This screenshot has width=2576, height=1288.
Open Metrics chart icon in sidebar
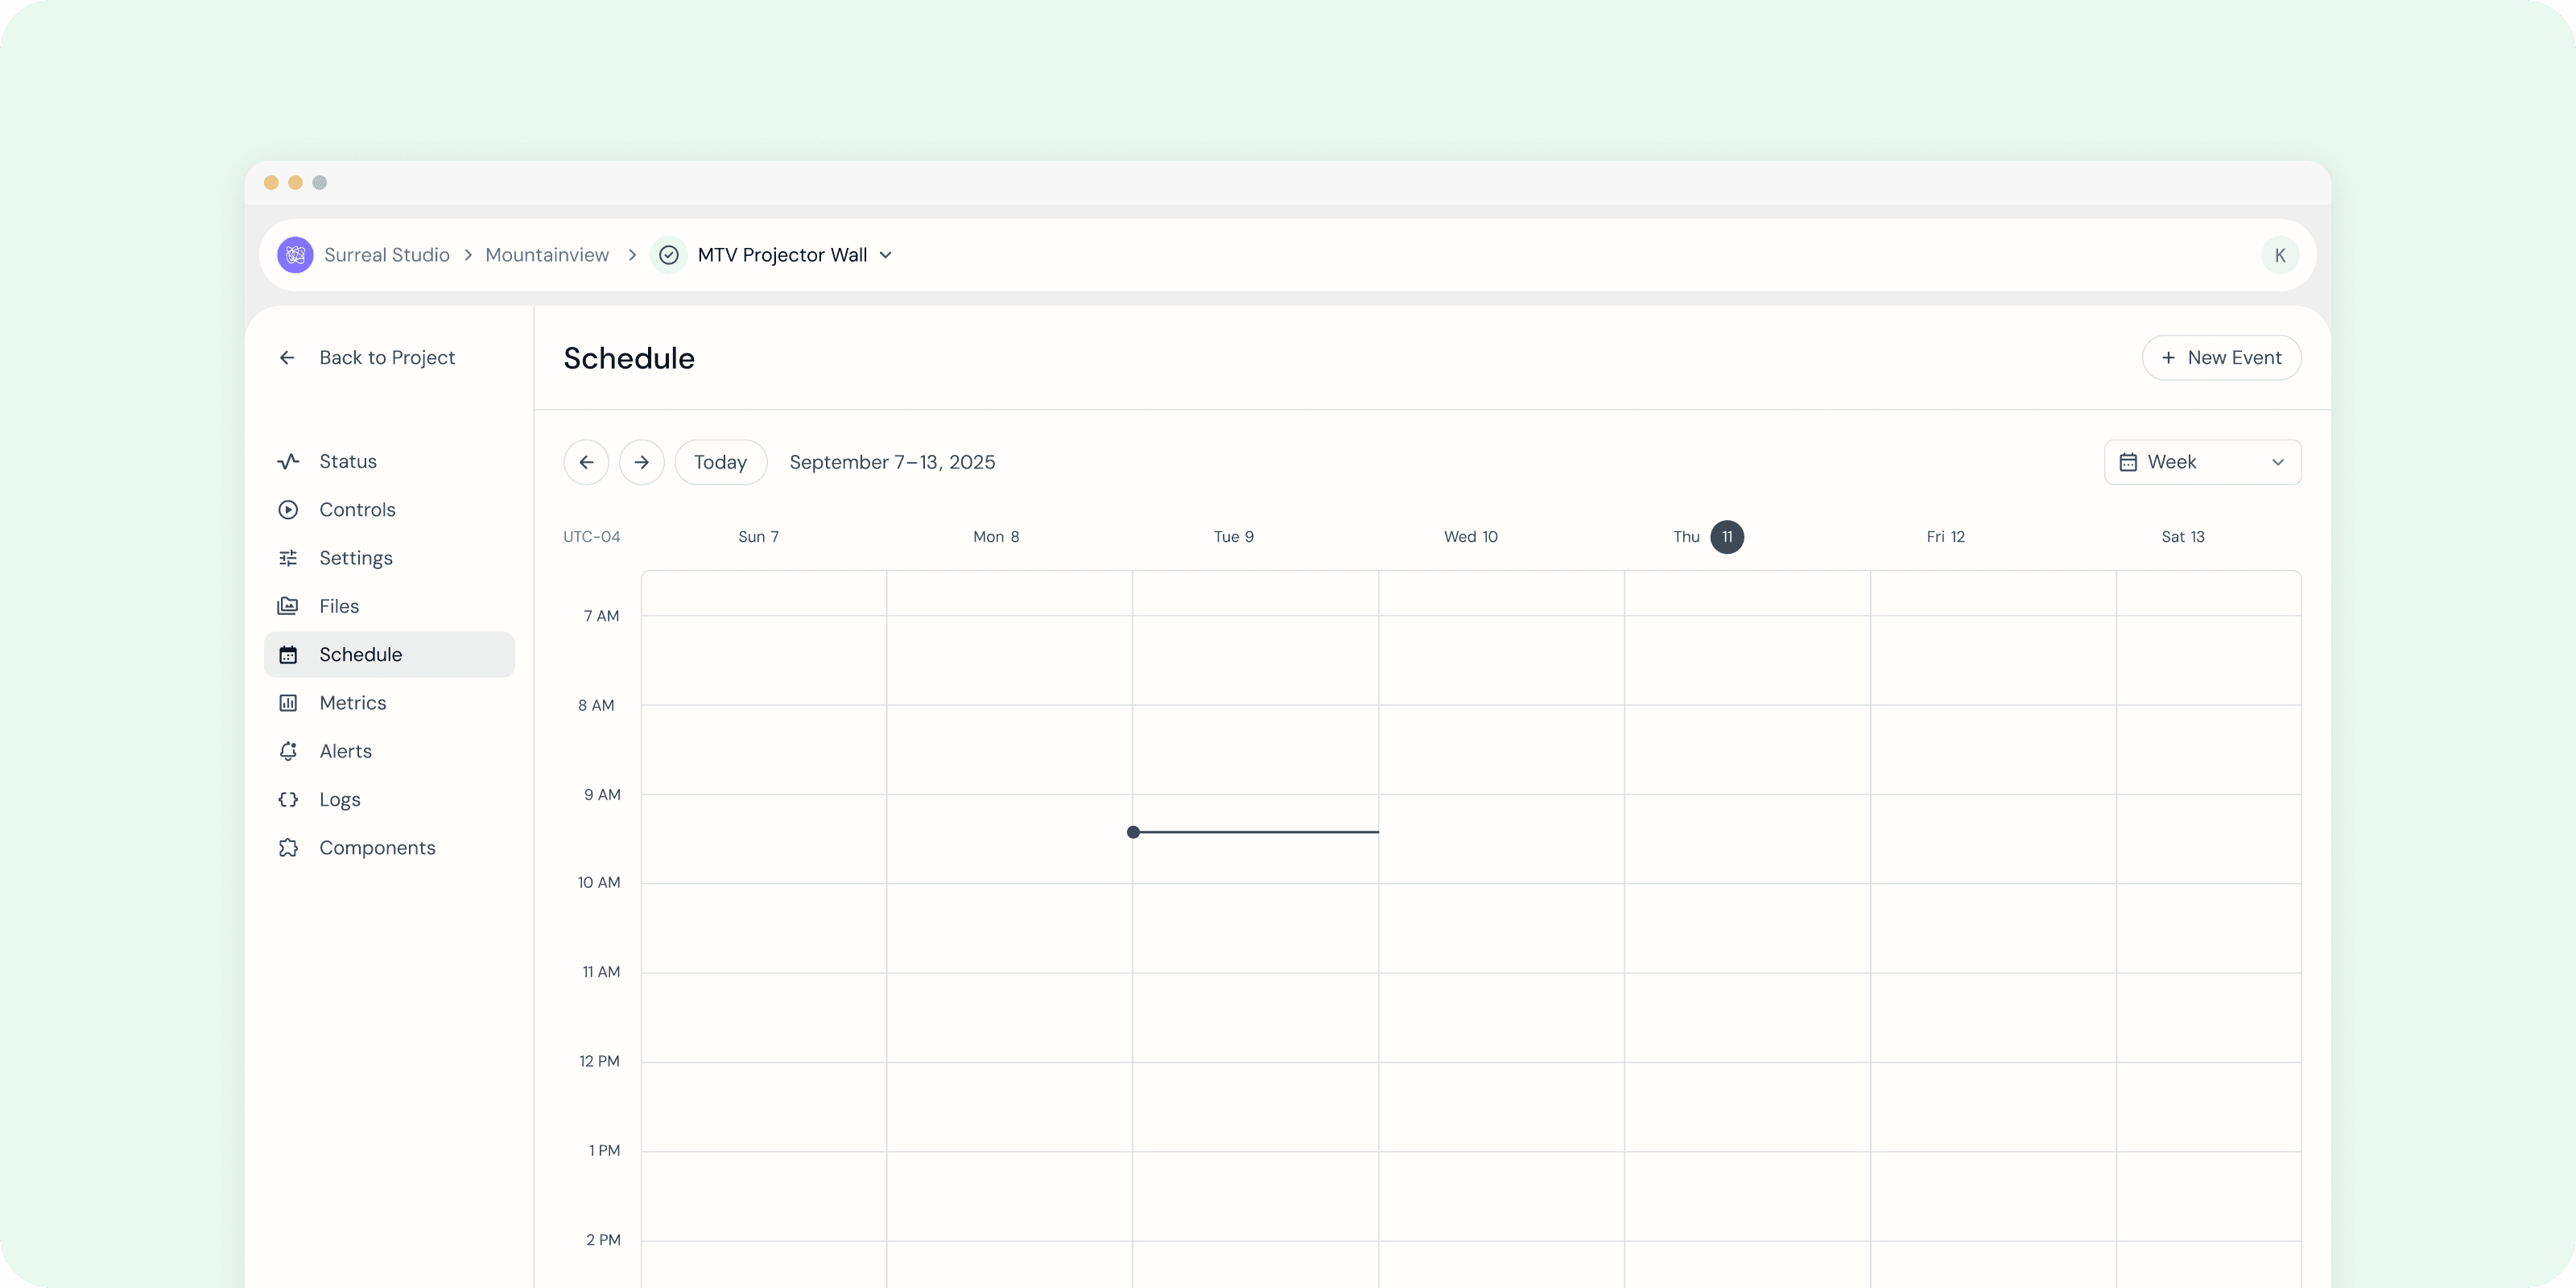tap(288, 703)
